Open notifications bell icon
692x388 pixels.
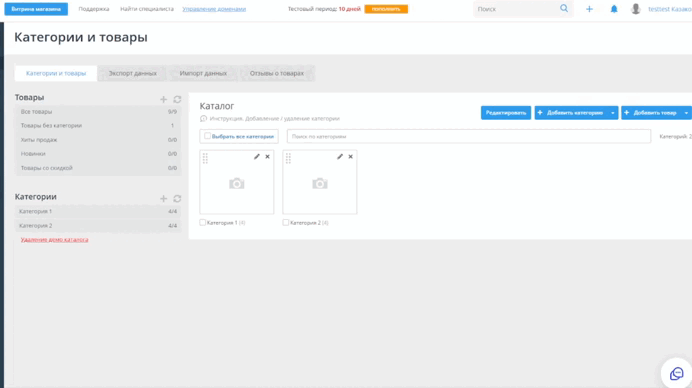pyautogui.click(x=614, y=9)
